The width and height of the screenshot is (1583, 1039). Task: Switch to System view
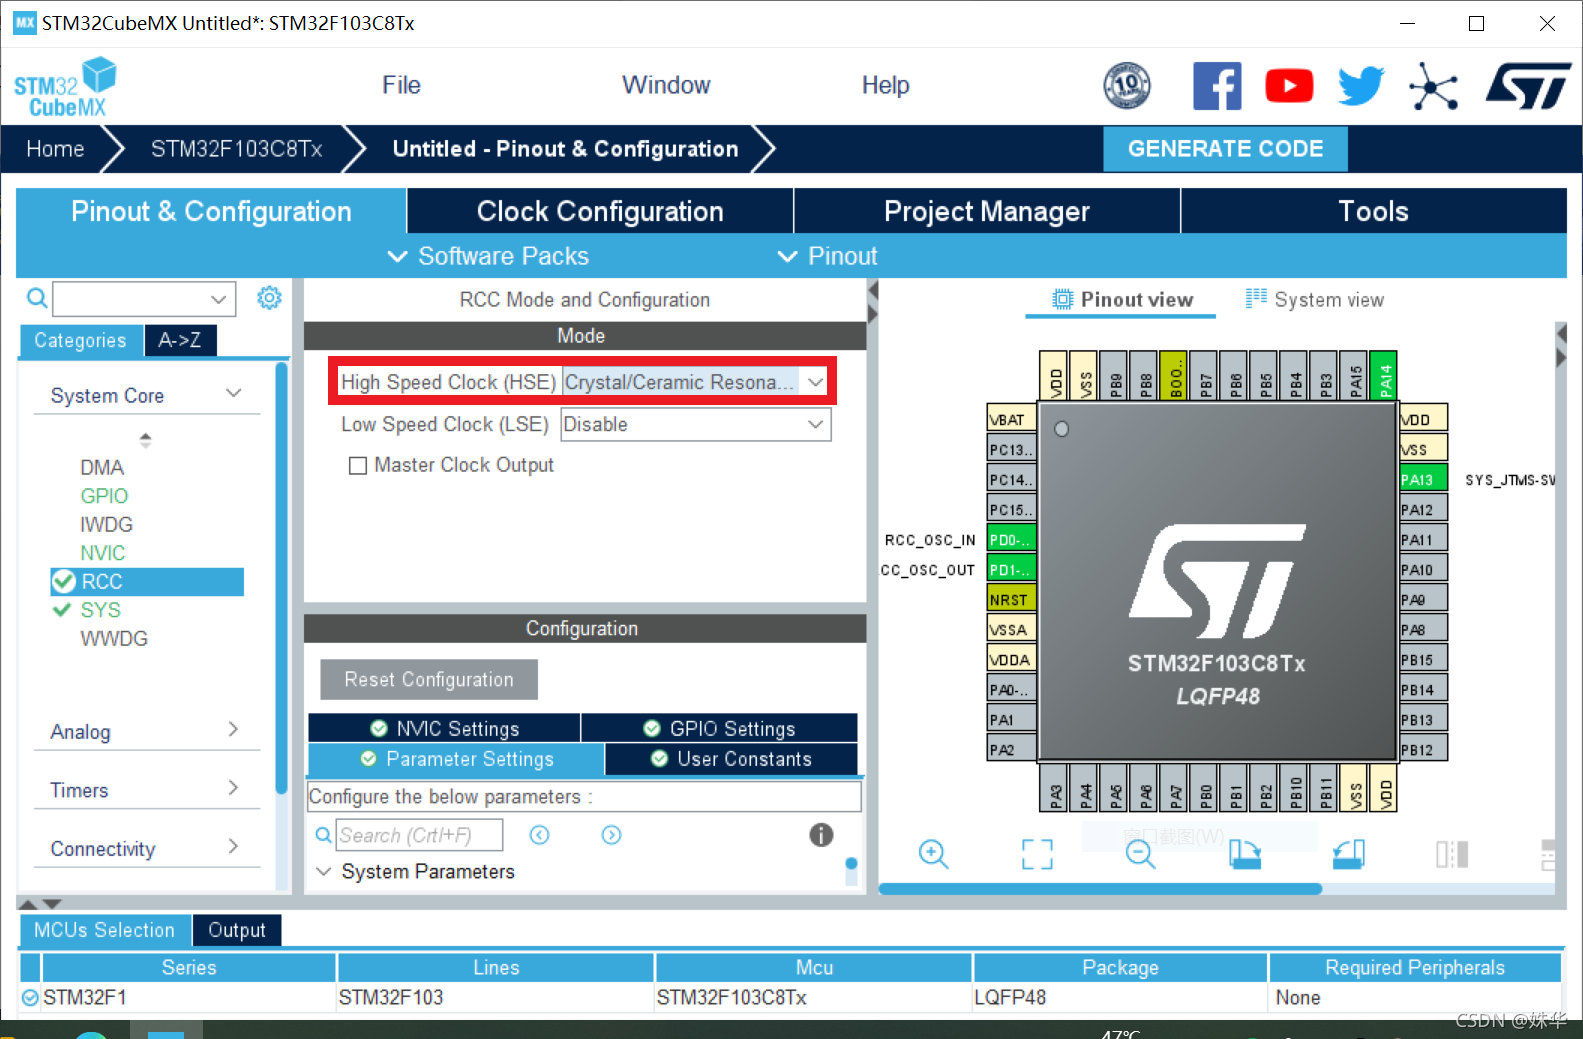click(1315, 299)
